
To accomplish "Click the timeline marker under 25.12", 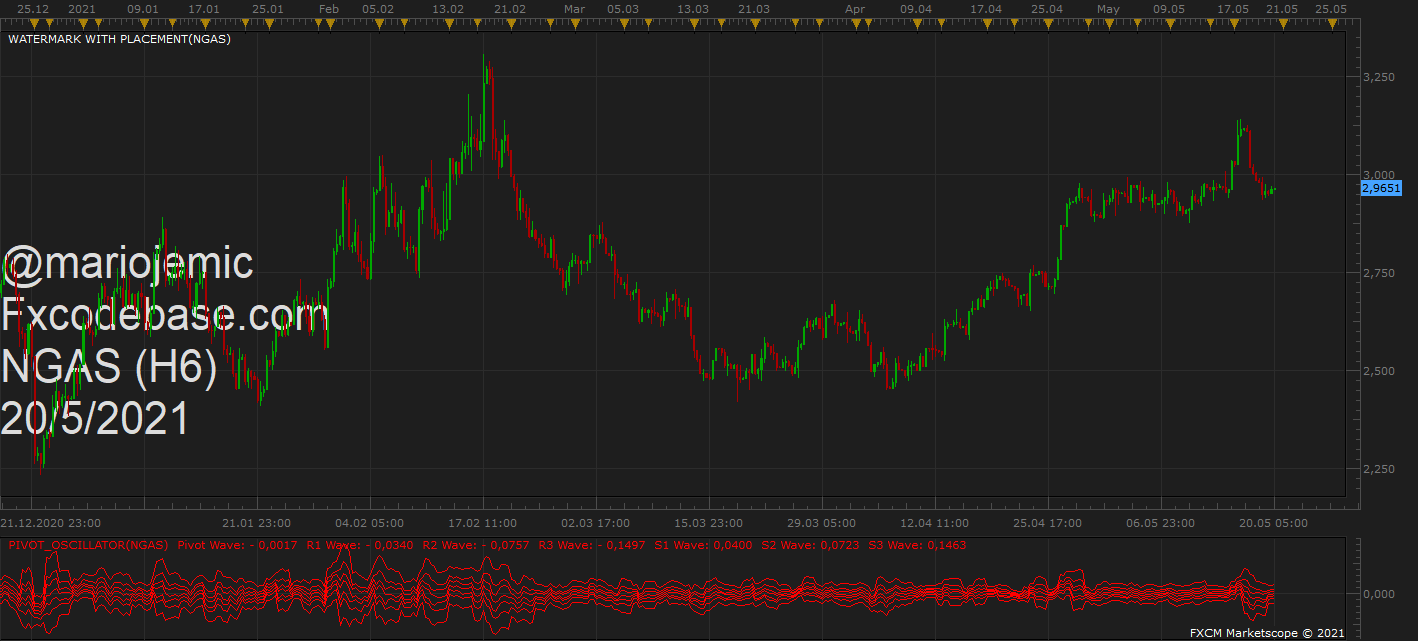I will pyautogui.click(x=34, y=22).
